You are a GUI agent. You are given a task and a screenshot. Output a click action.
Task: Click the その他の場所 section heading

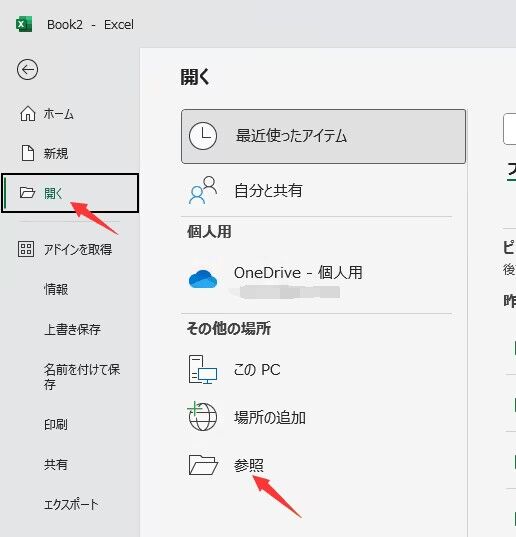[x=229, y=328]
